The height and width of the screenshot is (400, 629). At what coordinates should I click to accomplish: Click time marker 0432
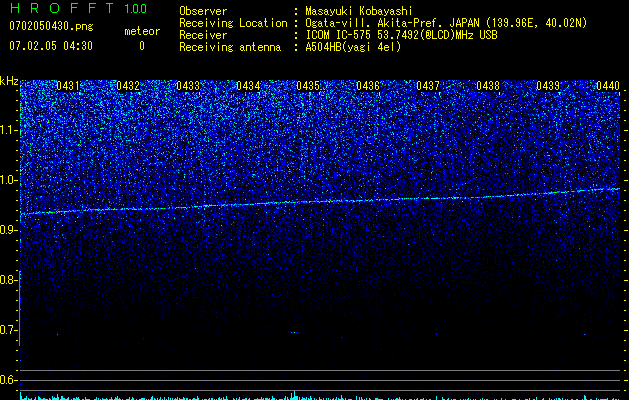(x=128, y=86)
